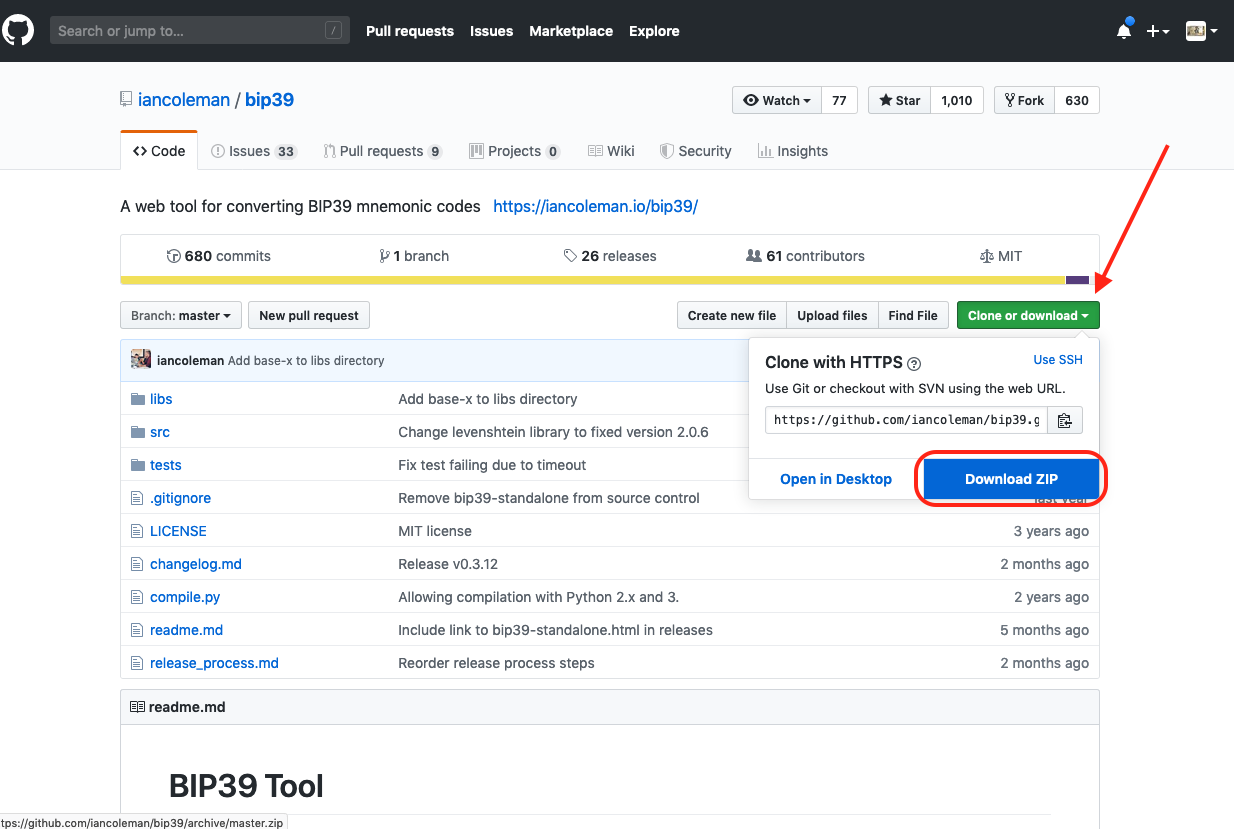Click Open in Desktop
Screen dimensions: 1234x829
click(x=836, y=479)
